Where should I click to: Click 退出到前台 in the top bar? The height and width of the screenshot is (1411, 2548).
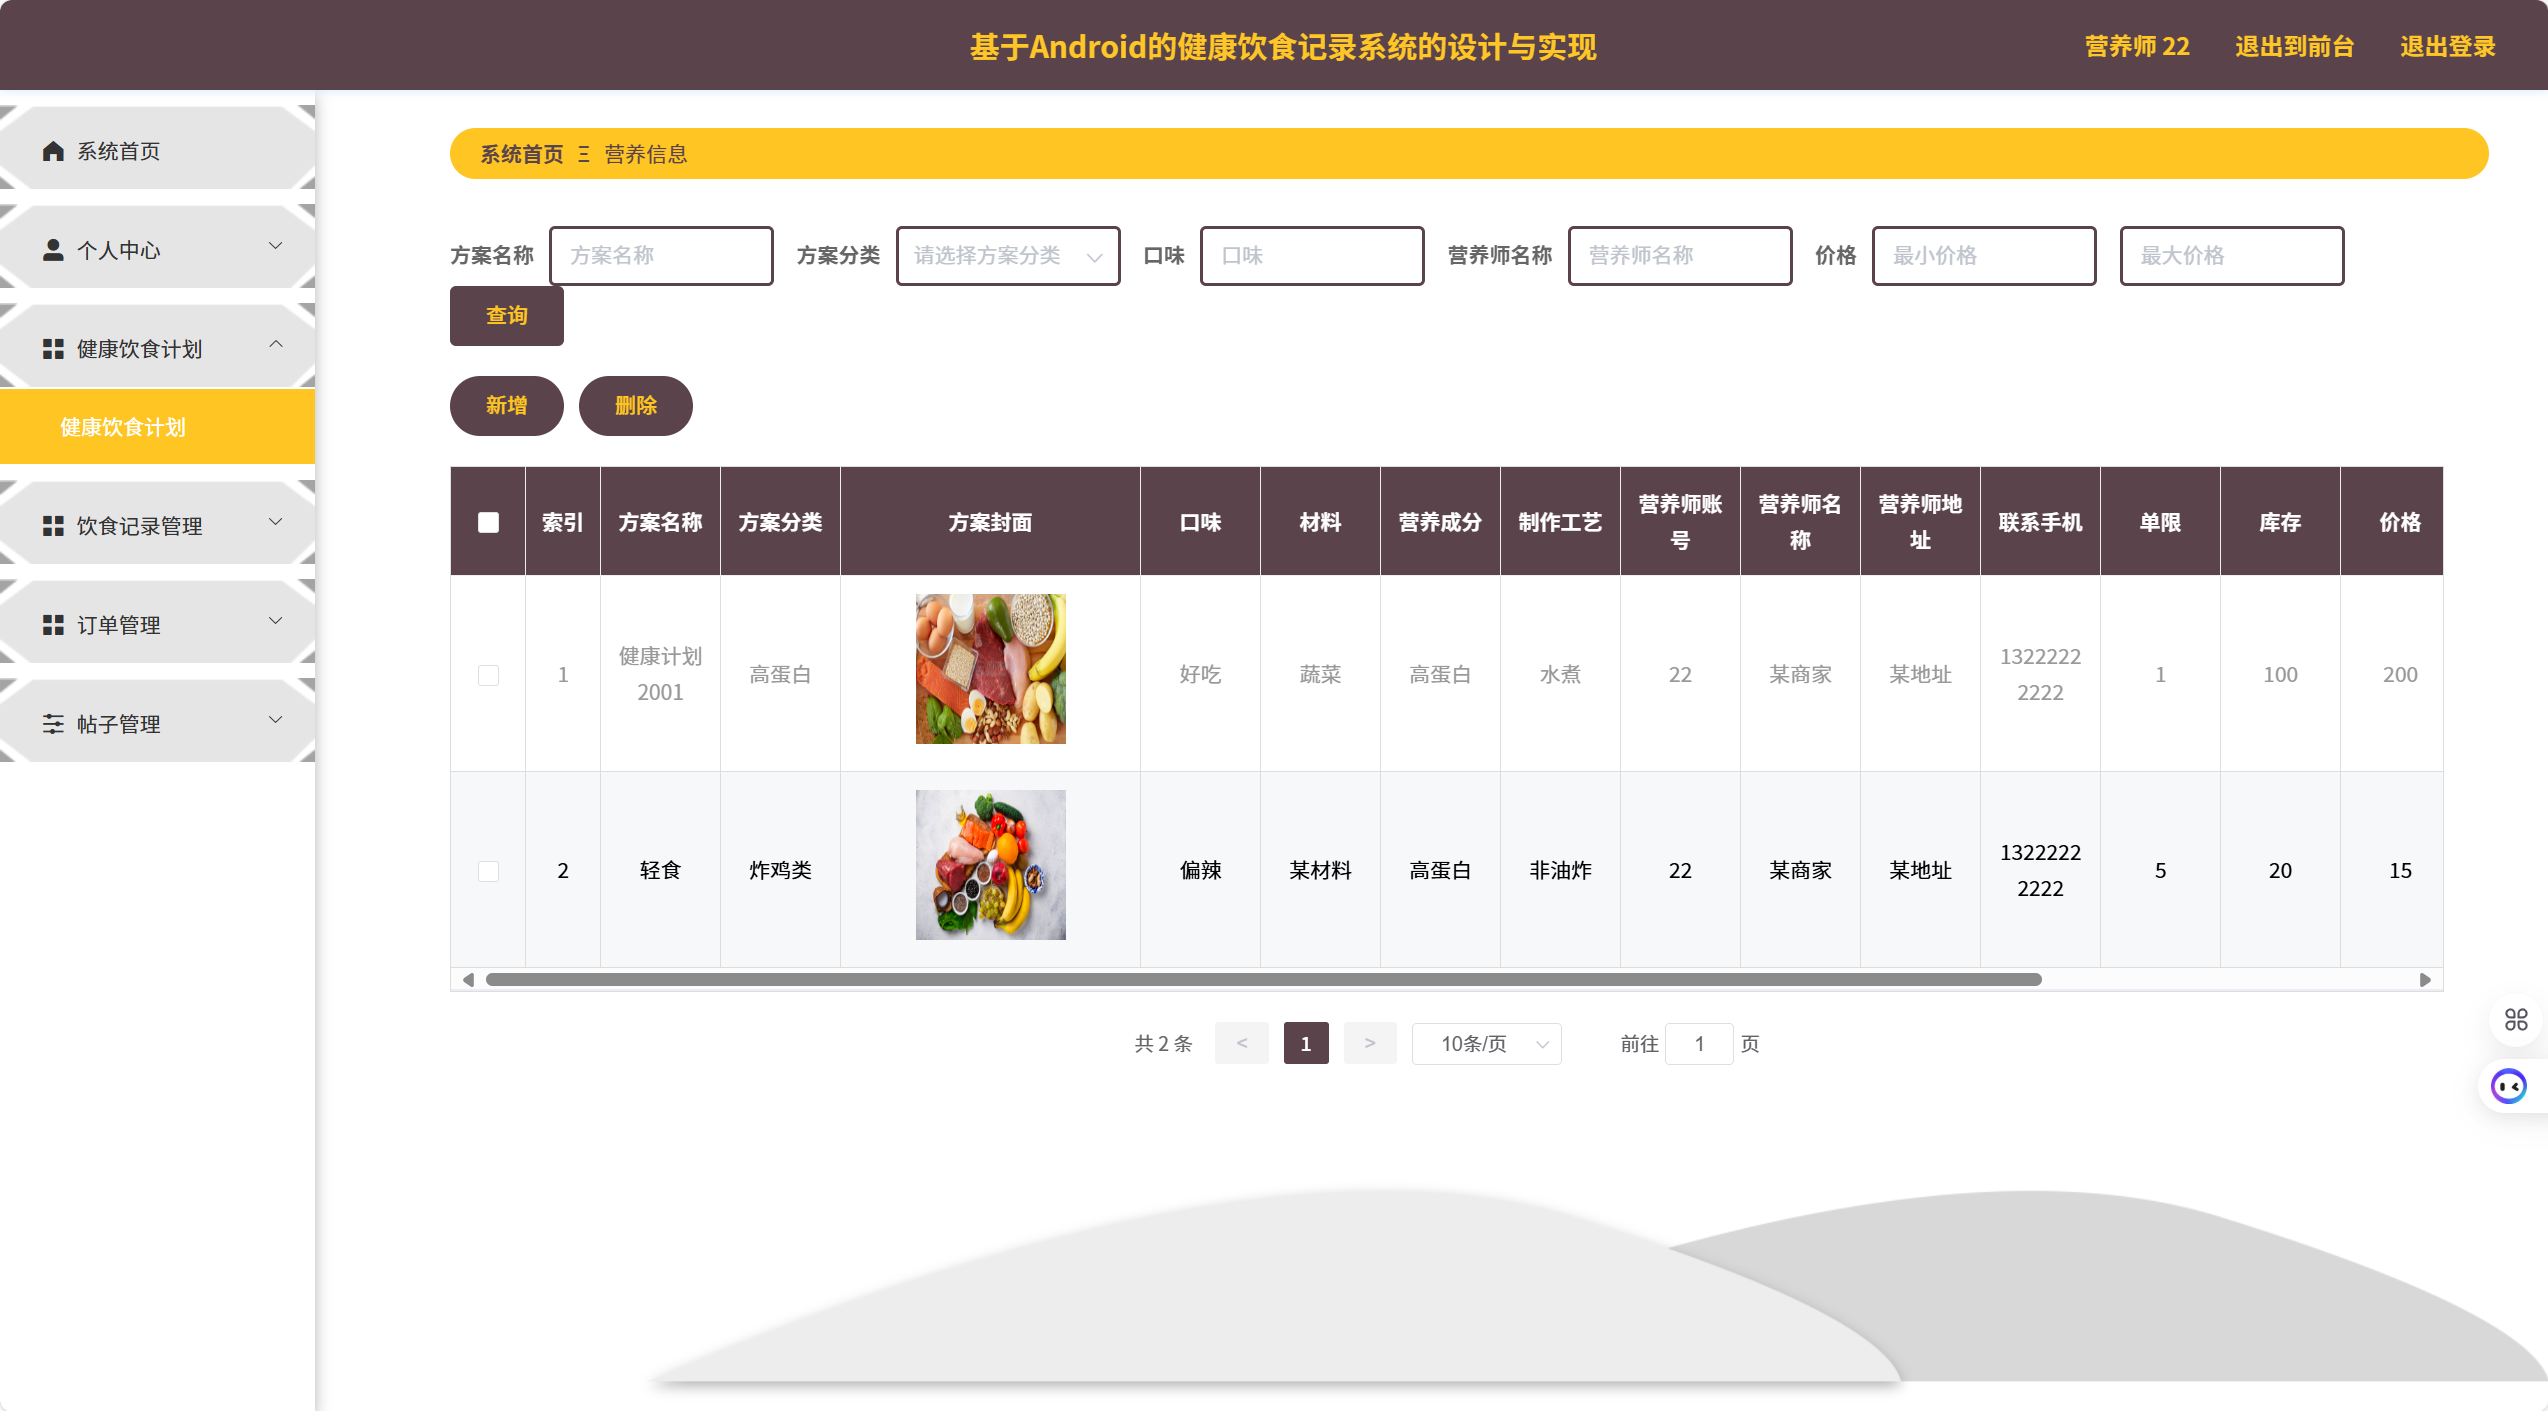click(x=2294, y=46)
